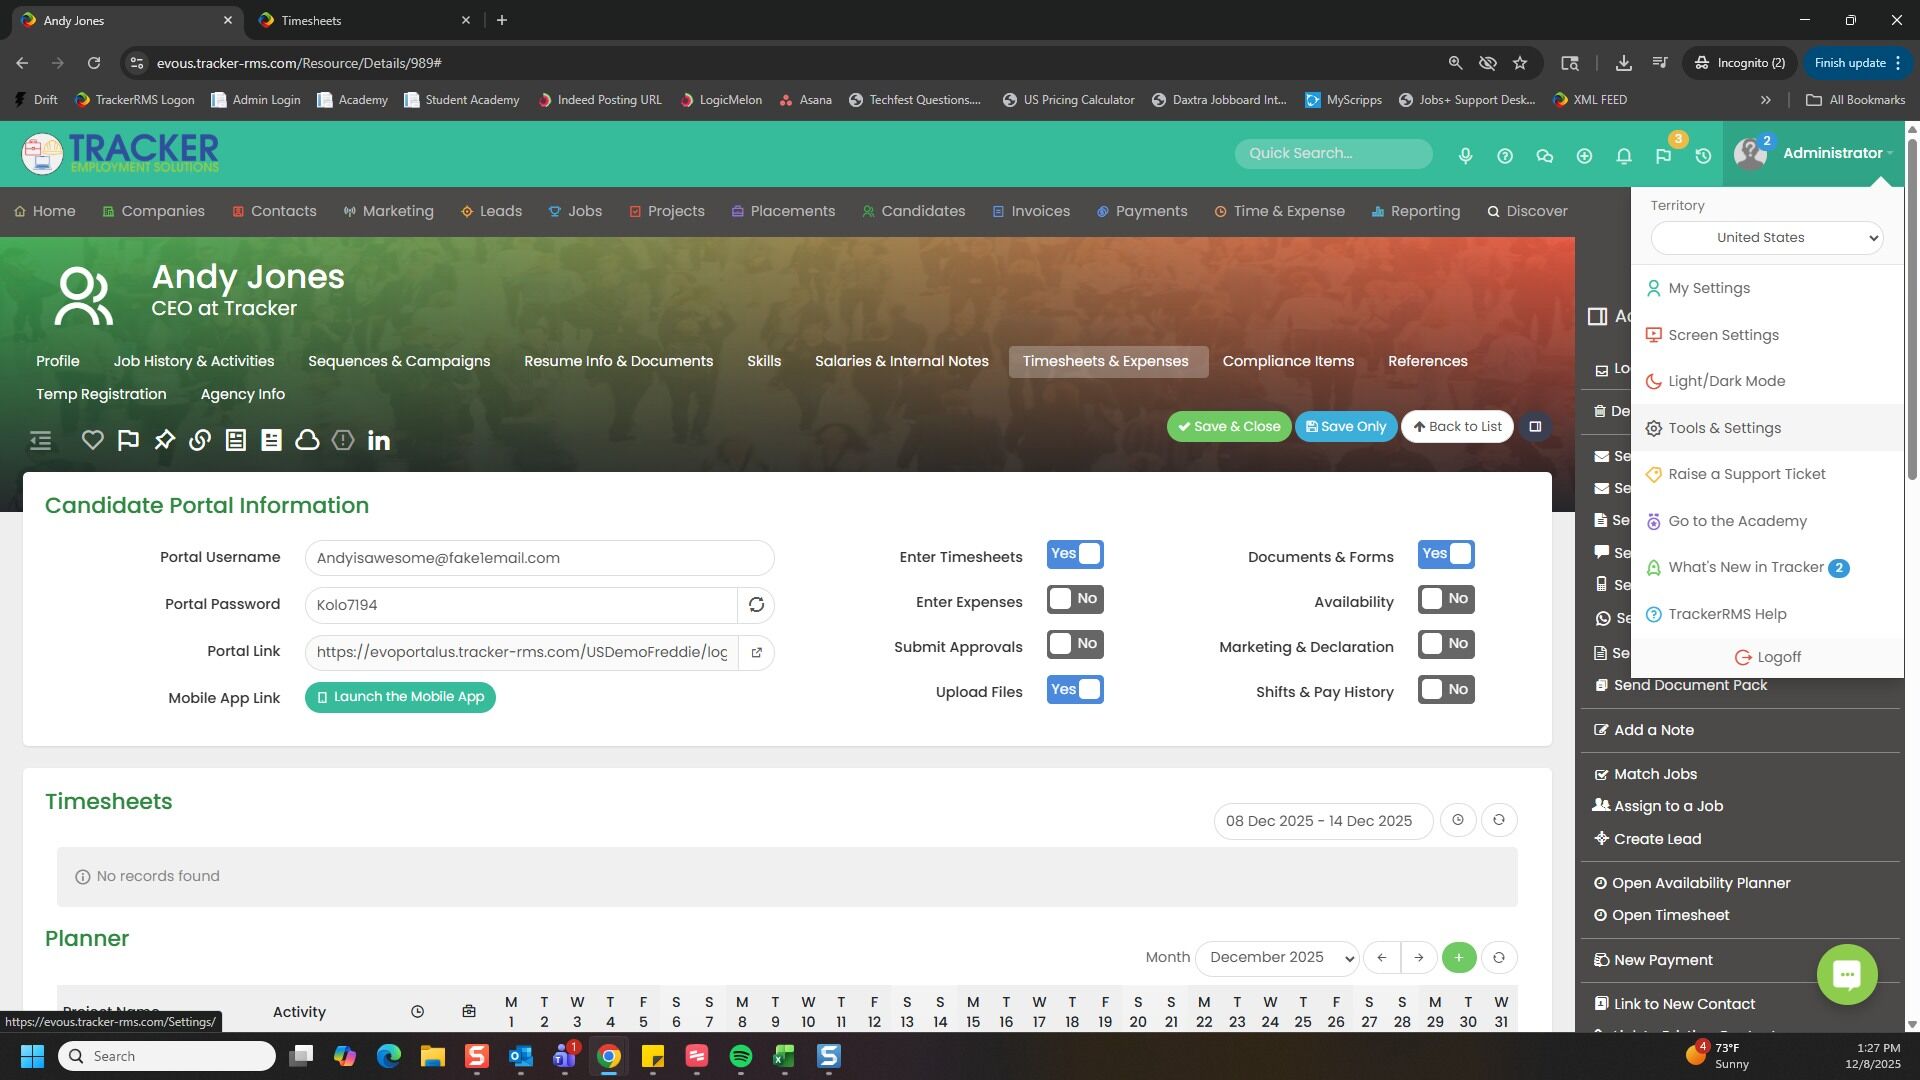Launch the Mobile App button
Viewport: 1920px width, 1080px height.
click(400, 697)
